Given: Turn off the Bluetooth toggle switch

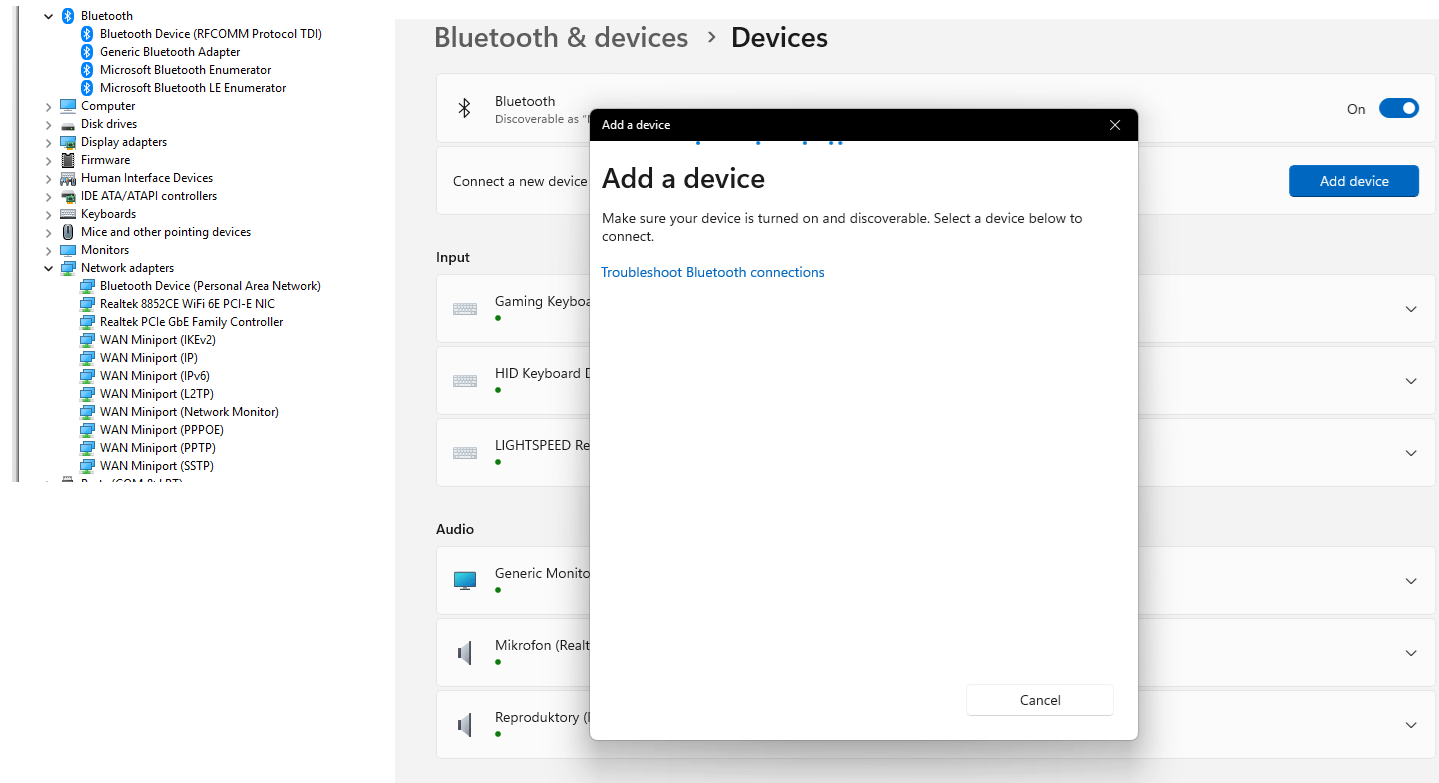Looking at the screenshot, I should (1399, 108).
